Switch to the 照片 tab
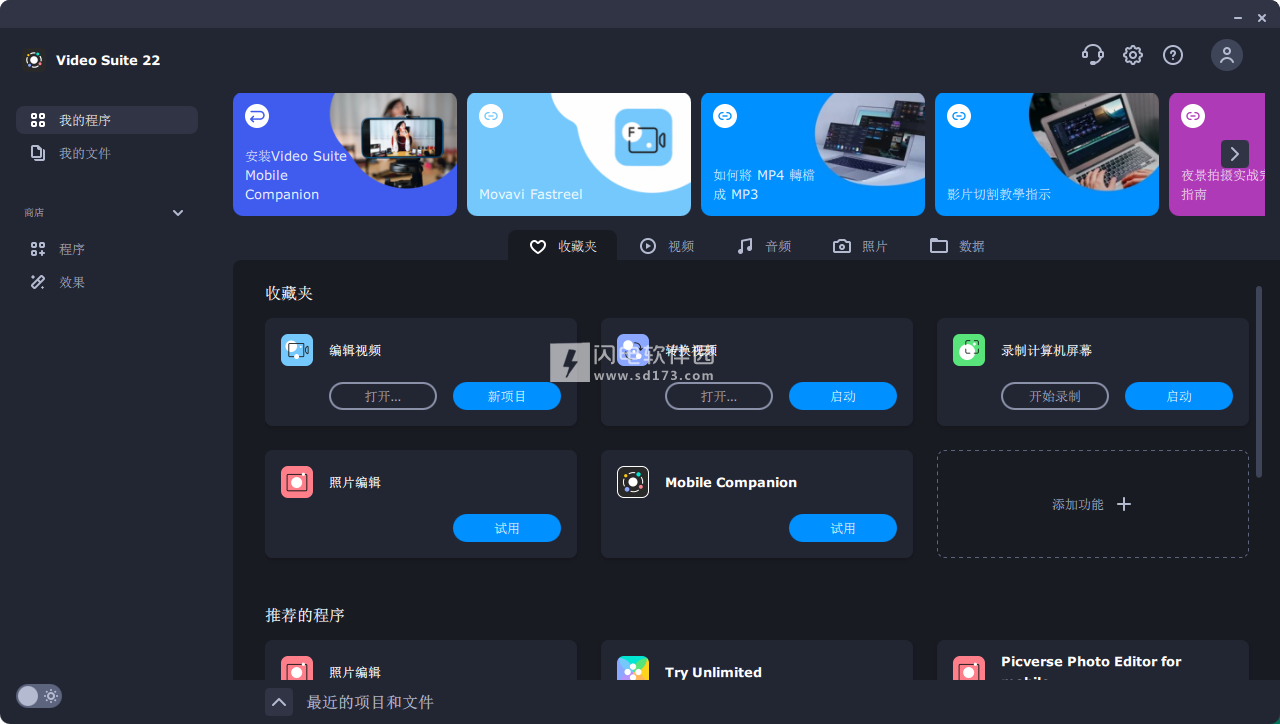The height and width of the screenshot is (724, 1280). 861,246
